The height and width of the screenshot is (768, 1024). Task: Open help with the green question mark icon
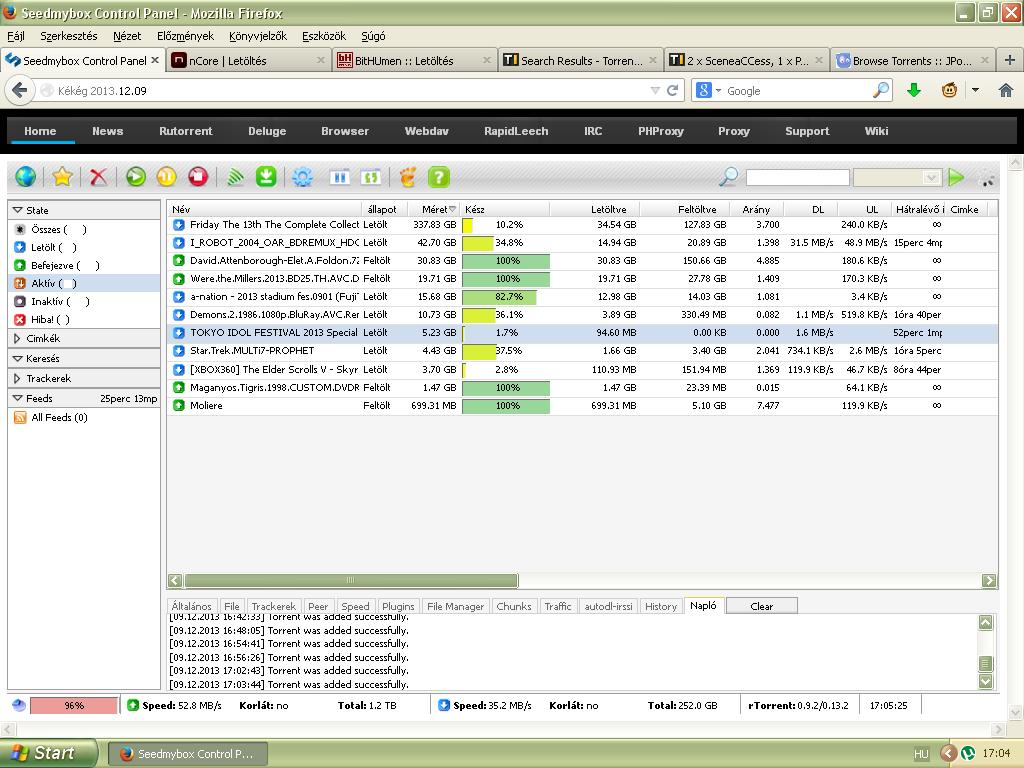point(439,176)
